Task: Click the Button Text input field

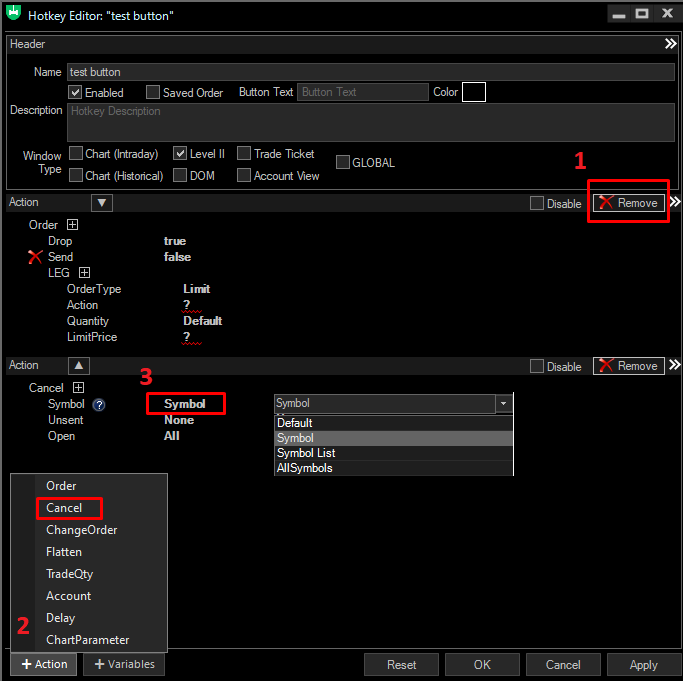Action: pos(362,92)
